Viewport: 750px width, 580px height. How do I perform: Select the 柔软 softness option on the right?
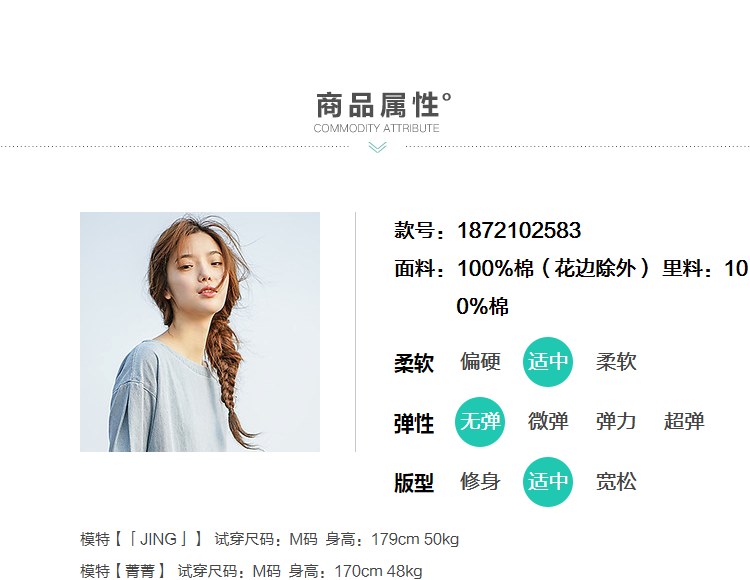pyautogui.click(x=616, y=361)
